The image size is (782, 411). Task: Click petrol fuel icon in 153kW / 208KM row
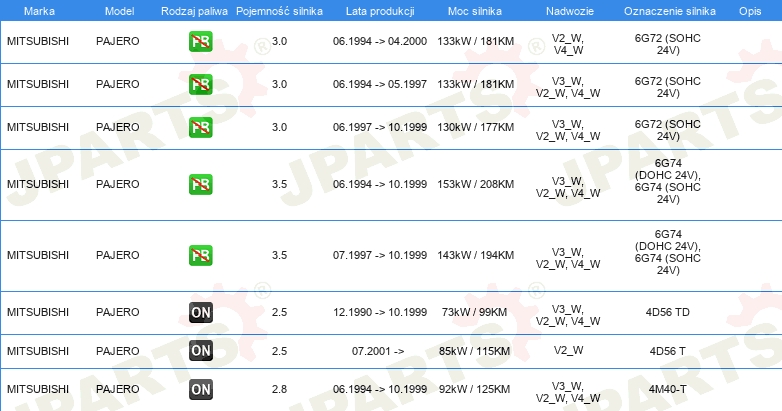200,184
